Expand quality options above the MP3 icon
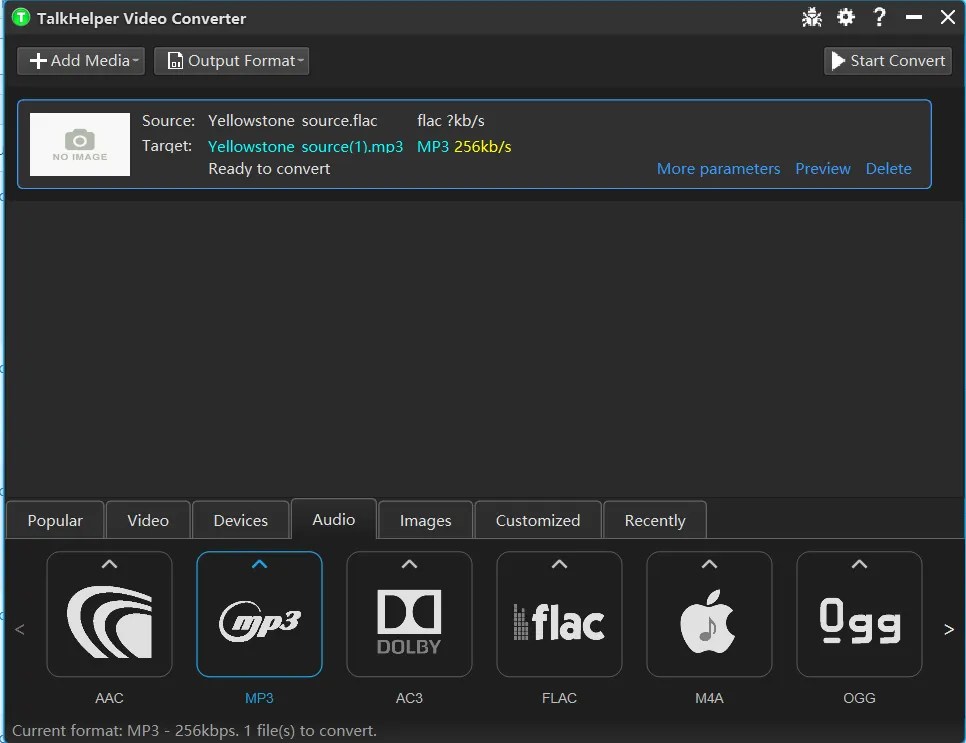Image resolution: width=966 pixels, height=743 pixels. (x=259, y=566)
